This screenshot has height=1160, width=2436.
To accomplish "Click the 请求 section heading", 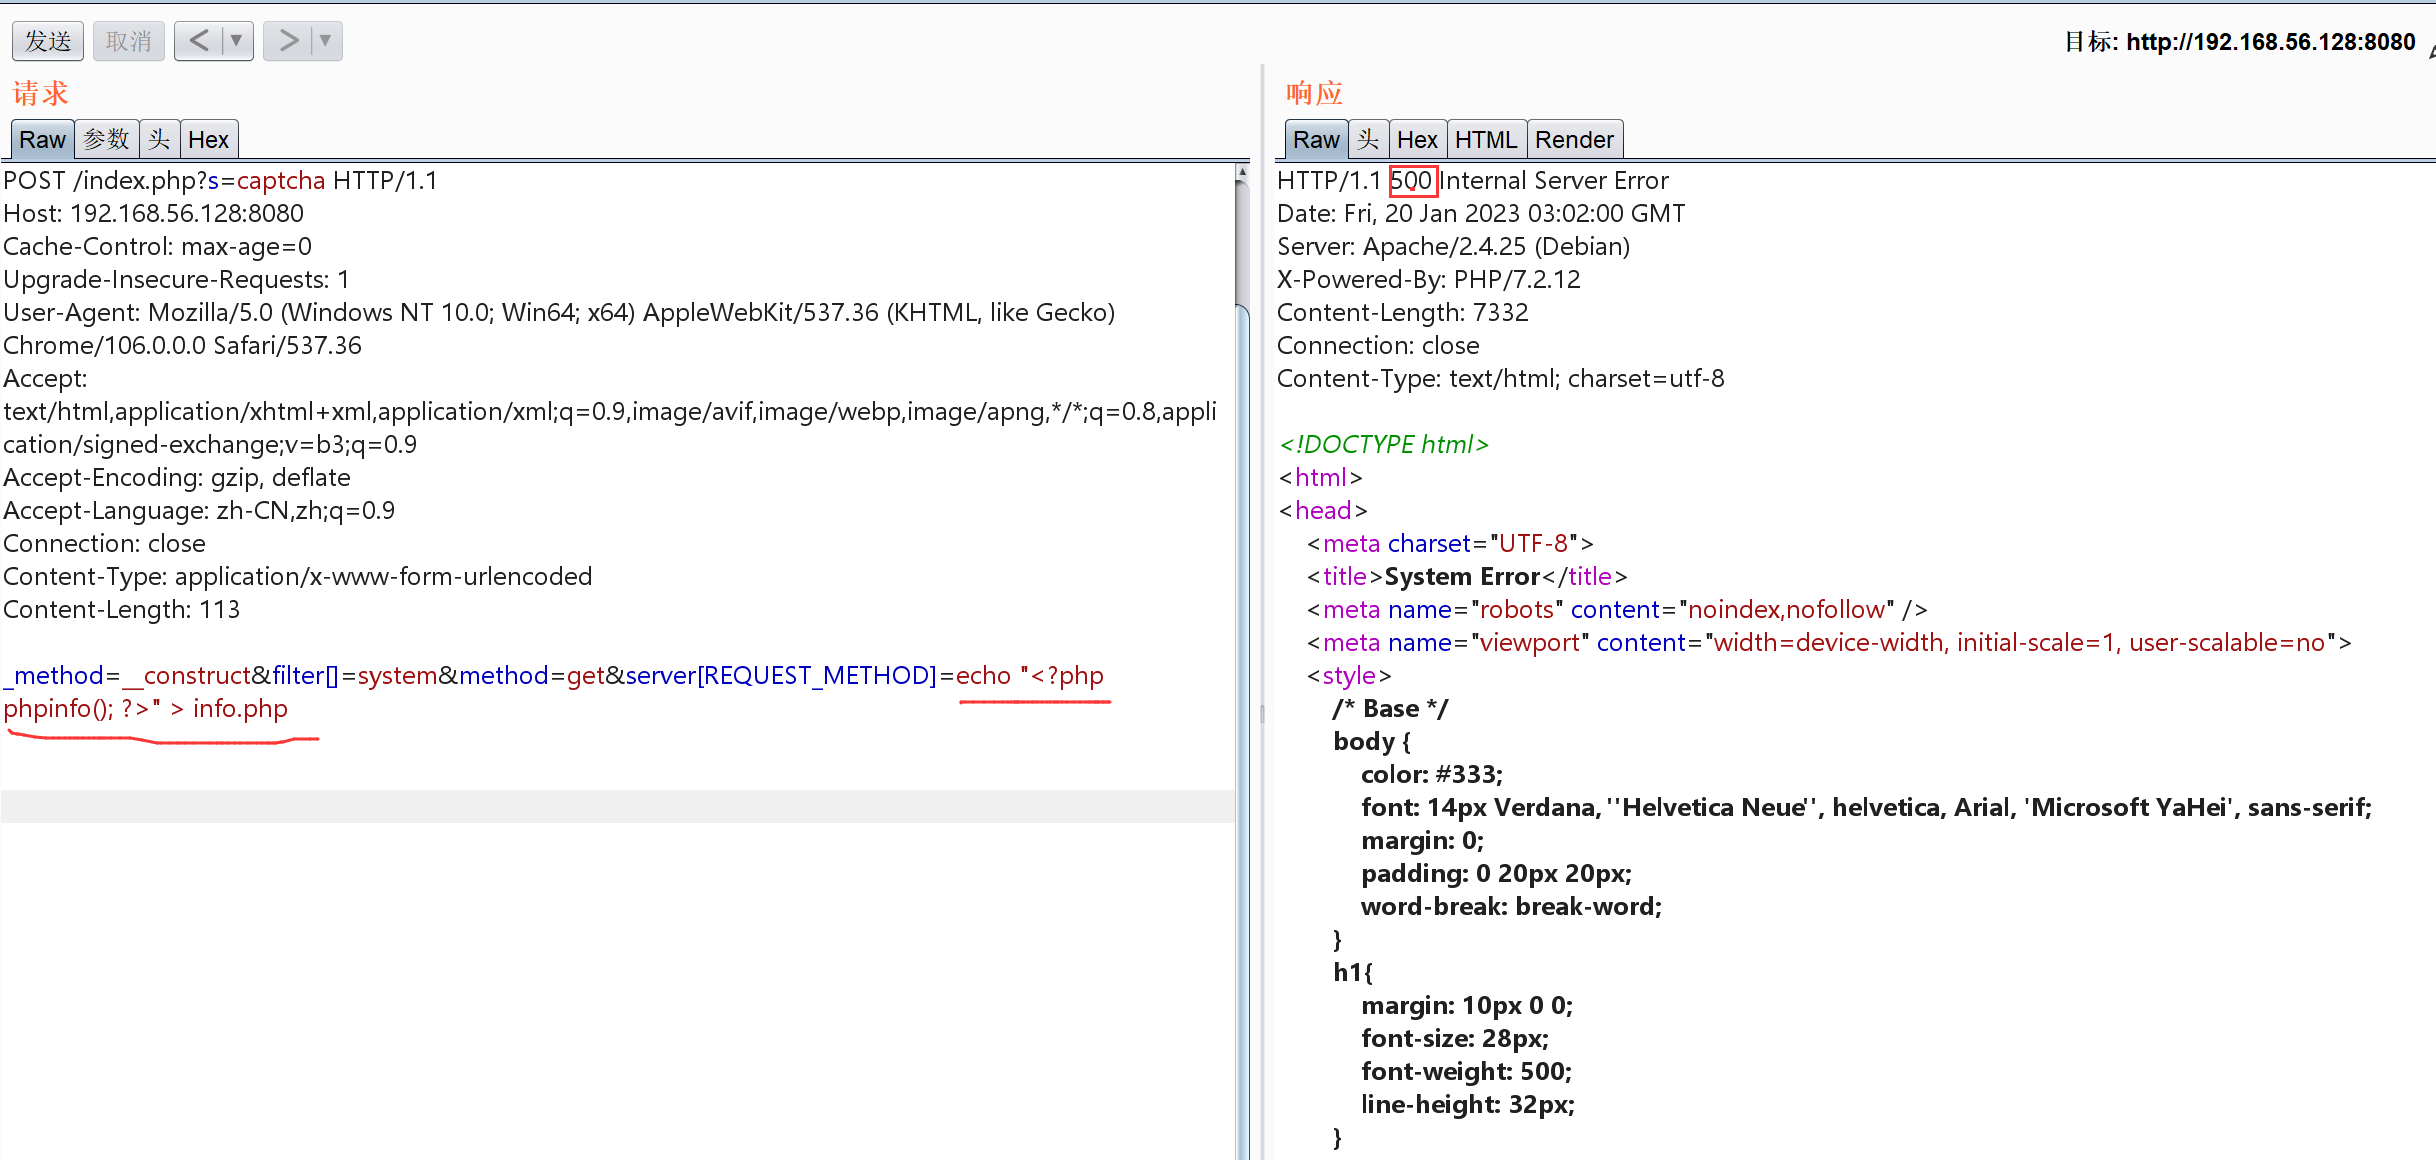I will (40, 93).
